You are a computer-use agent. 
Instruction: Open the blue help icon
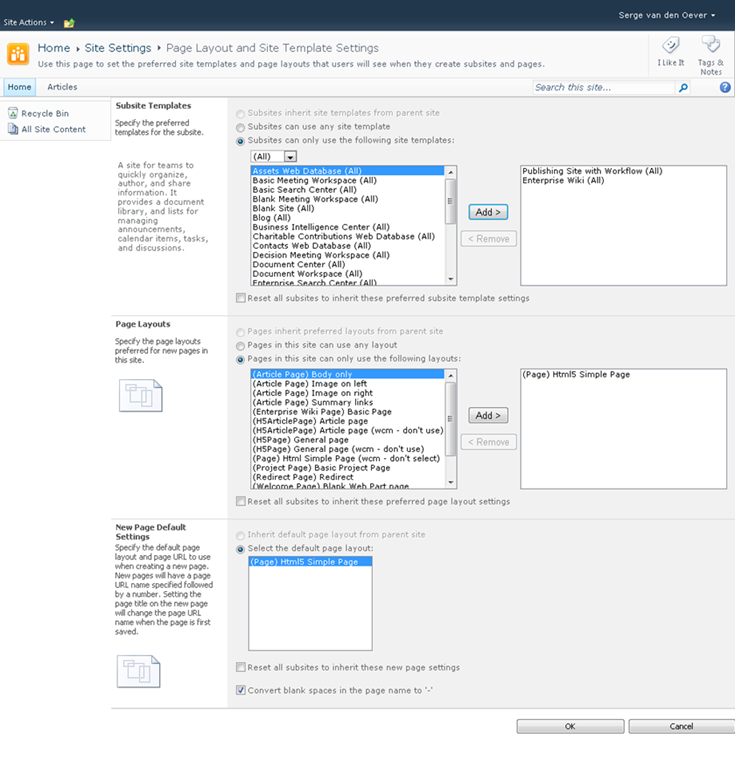click(x=725, y=87)
